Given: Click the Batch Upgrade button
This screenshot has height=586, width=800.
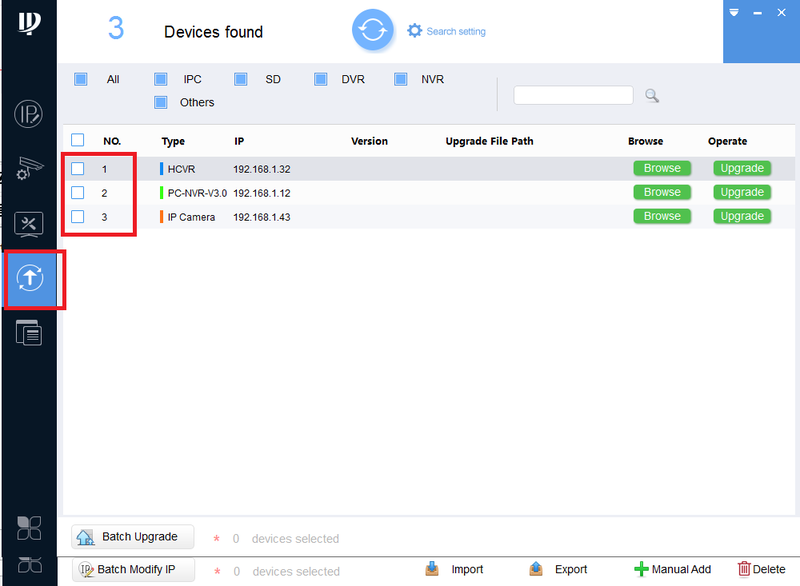Looking at the screenshot, I should coord(133,537).
